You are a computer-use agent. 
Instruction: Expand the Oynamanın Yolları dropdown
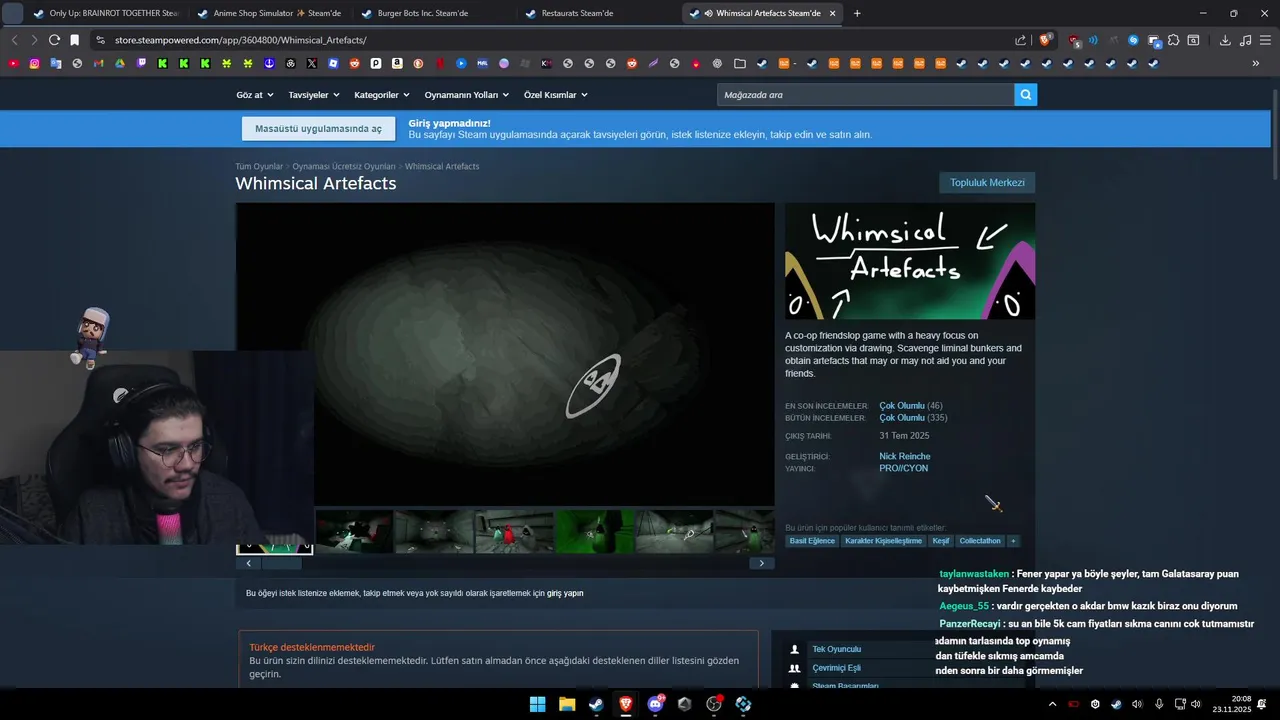[x=467, y=95]
